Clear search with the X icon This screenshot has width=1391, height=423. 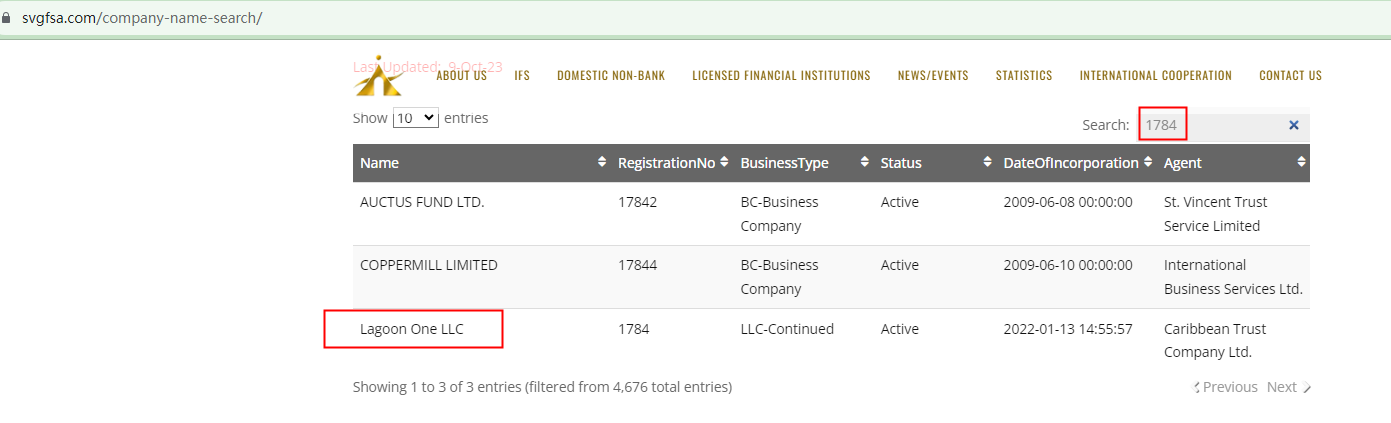(x=1293, y=125)
